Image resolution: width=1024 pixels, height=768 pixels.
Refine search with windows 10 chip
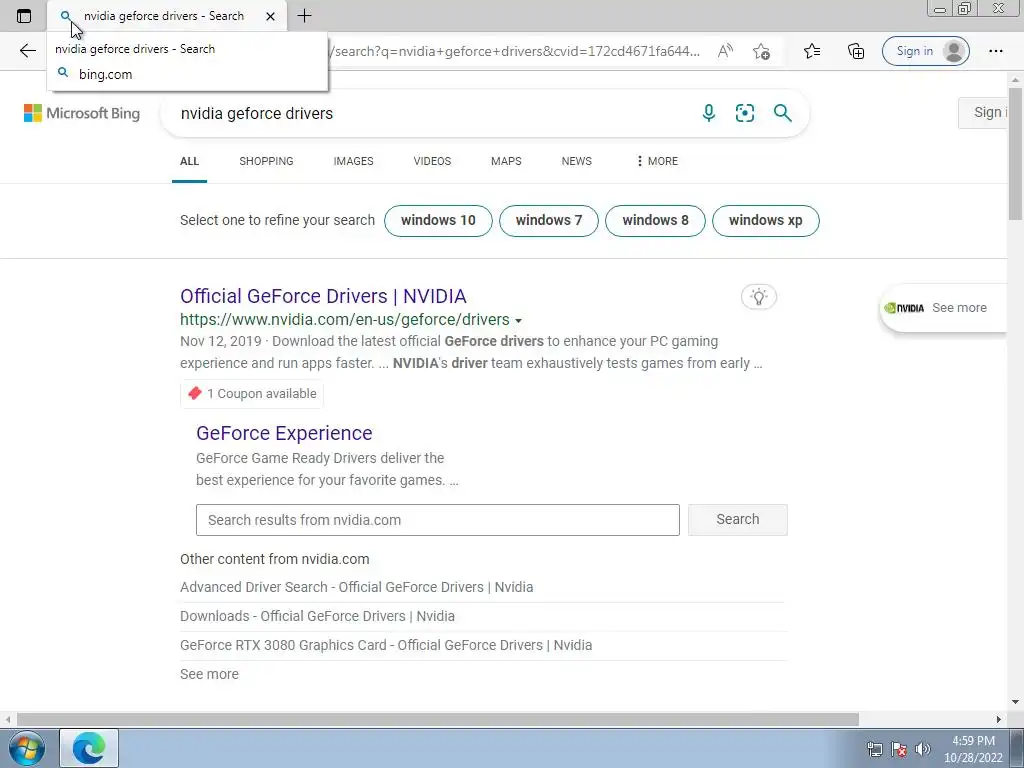coord(438,221)
